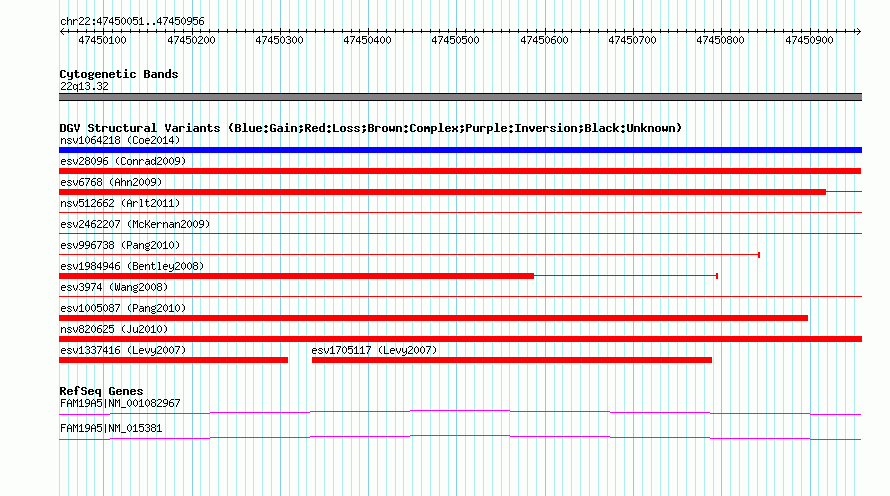The height and width of the screenshot is (496, 890).
Task: Click ruler position 47450100
Action: click(103, 40)
